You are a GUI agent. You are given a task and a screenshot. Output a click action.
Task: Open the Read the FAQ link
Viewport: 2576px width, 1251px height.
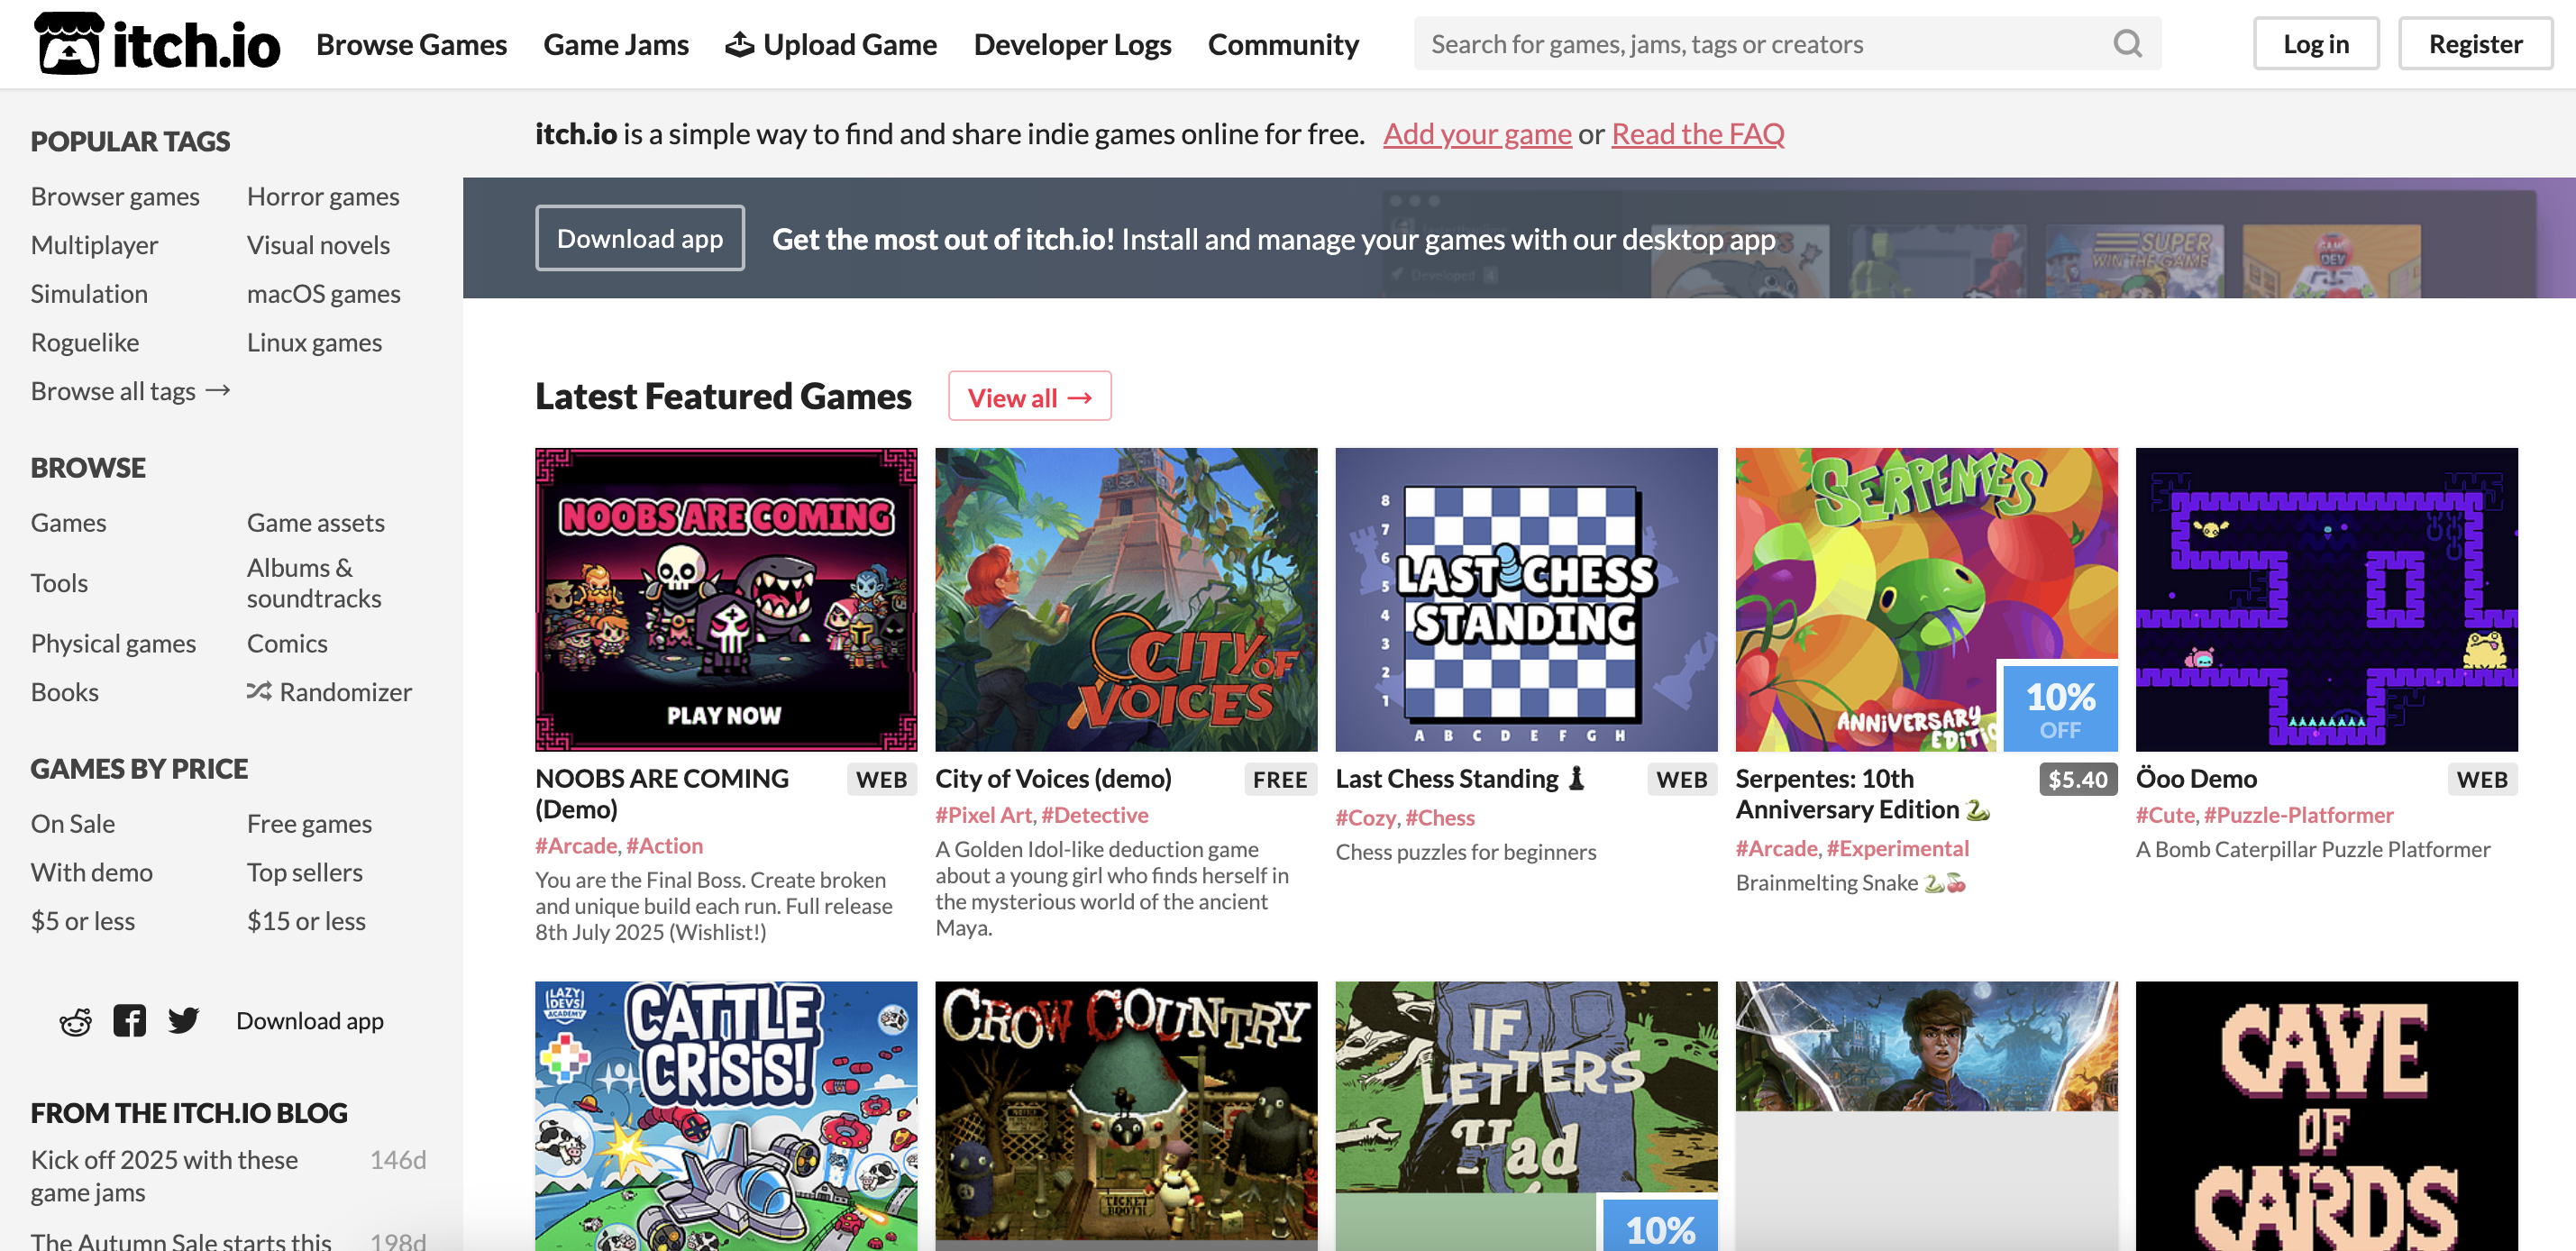coord(1697,133)
